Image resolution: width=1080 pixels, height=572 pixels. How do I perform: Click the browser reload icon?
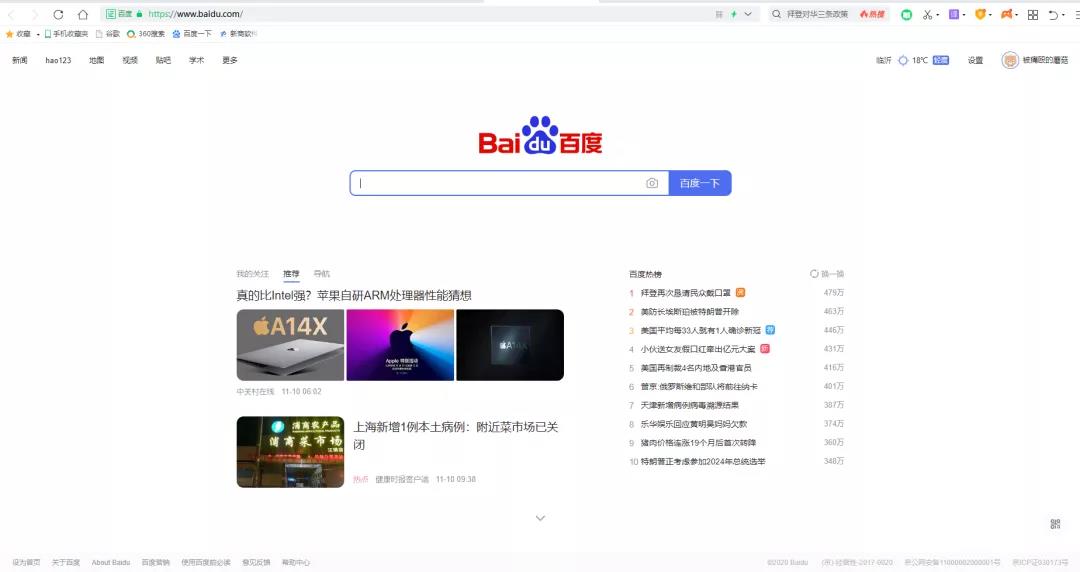coord(59,14)
